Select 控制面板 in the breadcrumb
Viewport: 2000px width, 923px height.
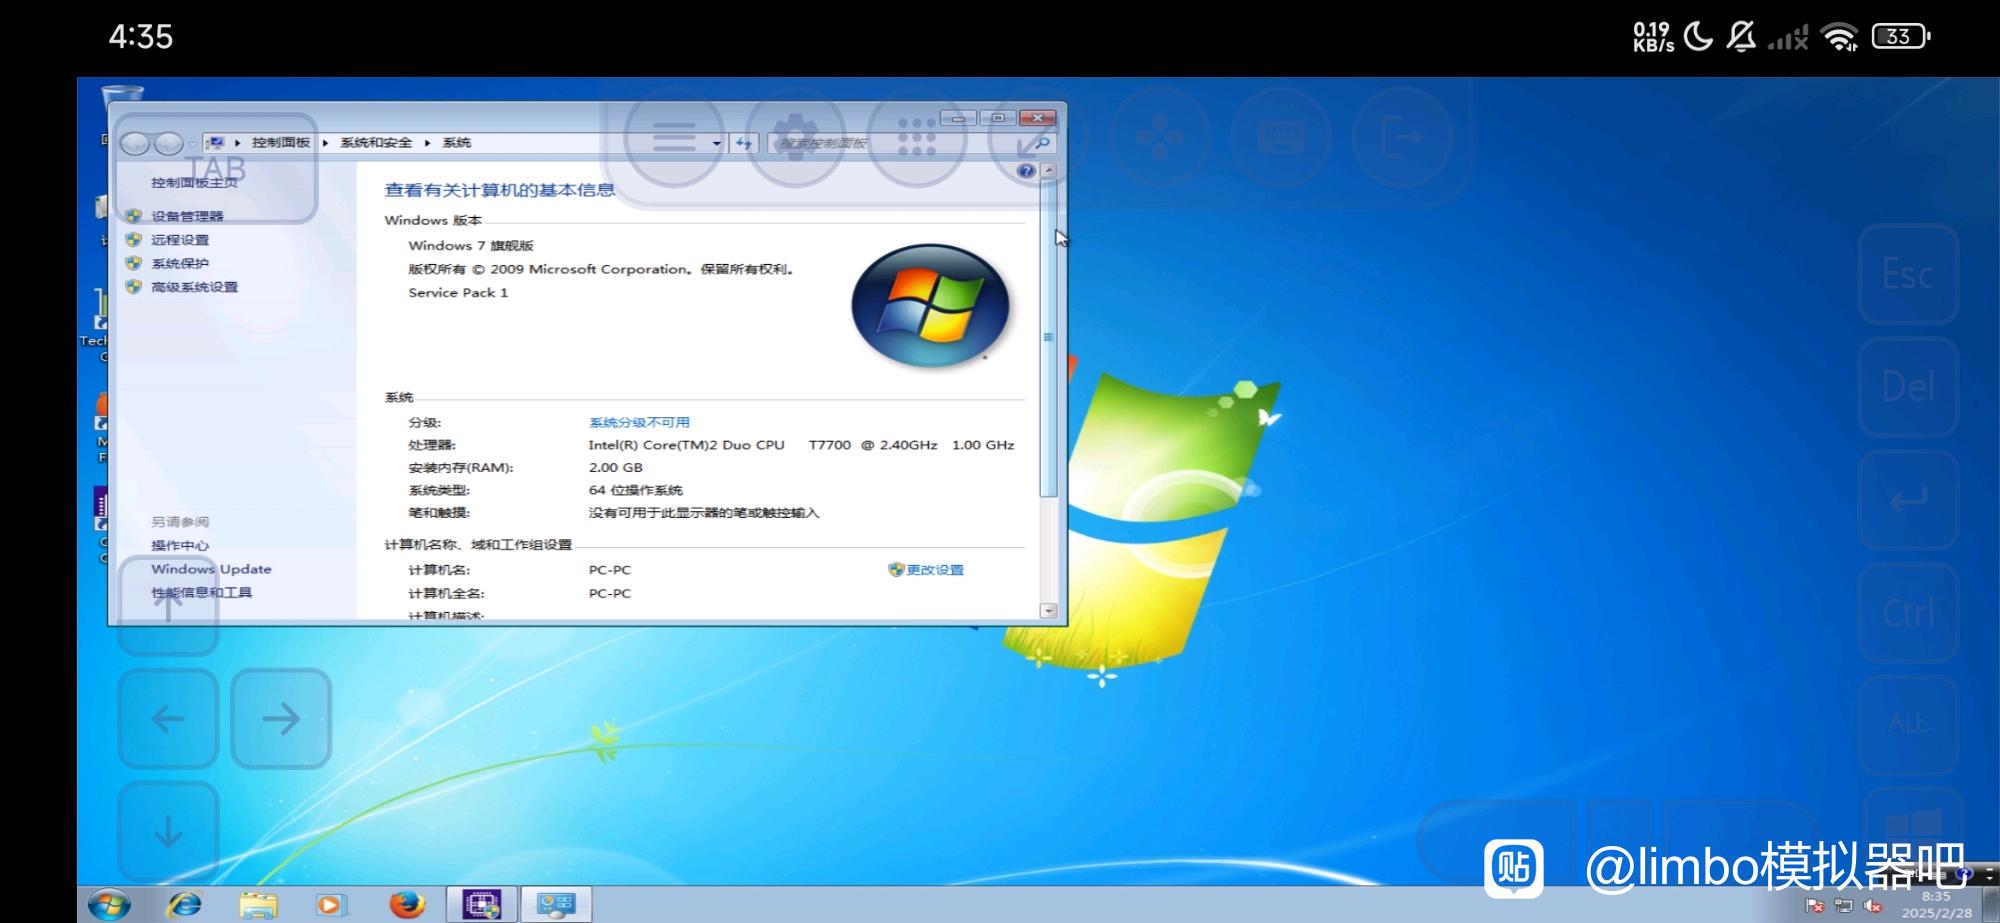click(x=281, y=143)
